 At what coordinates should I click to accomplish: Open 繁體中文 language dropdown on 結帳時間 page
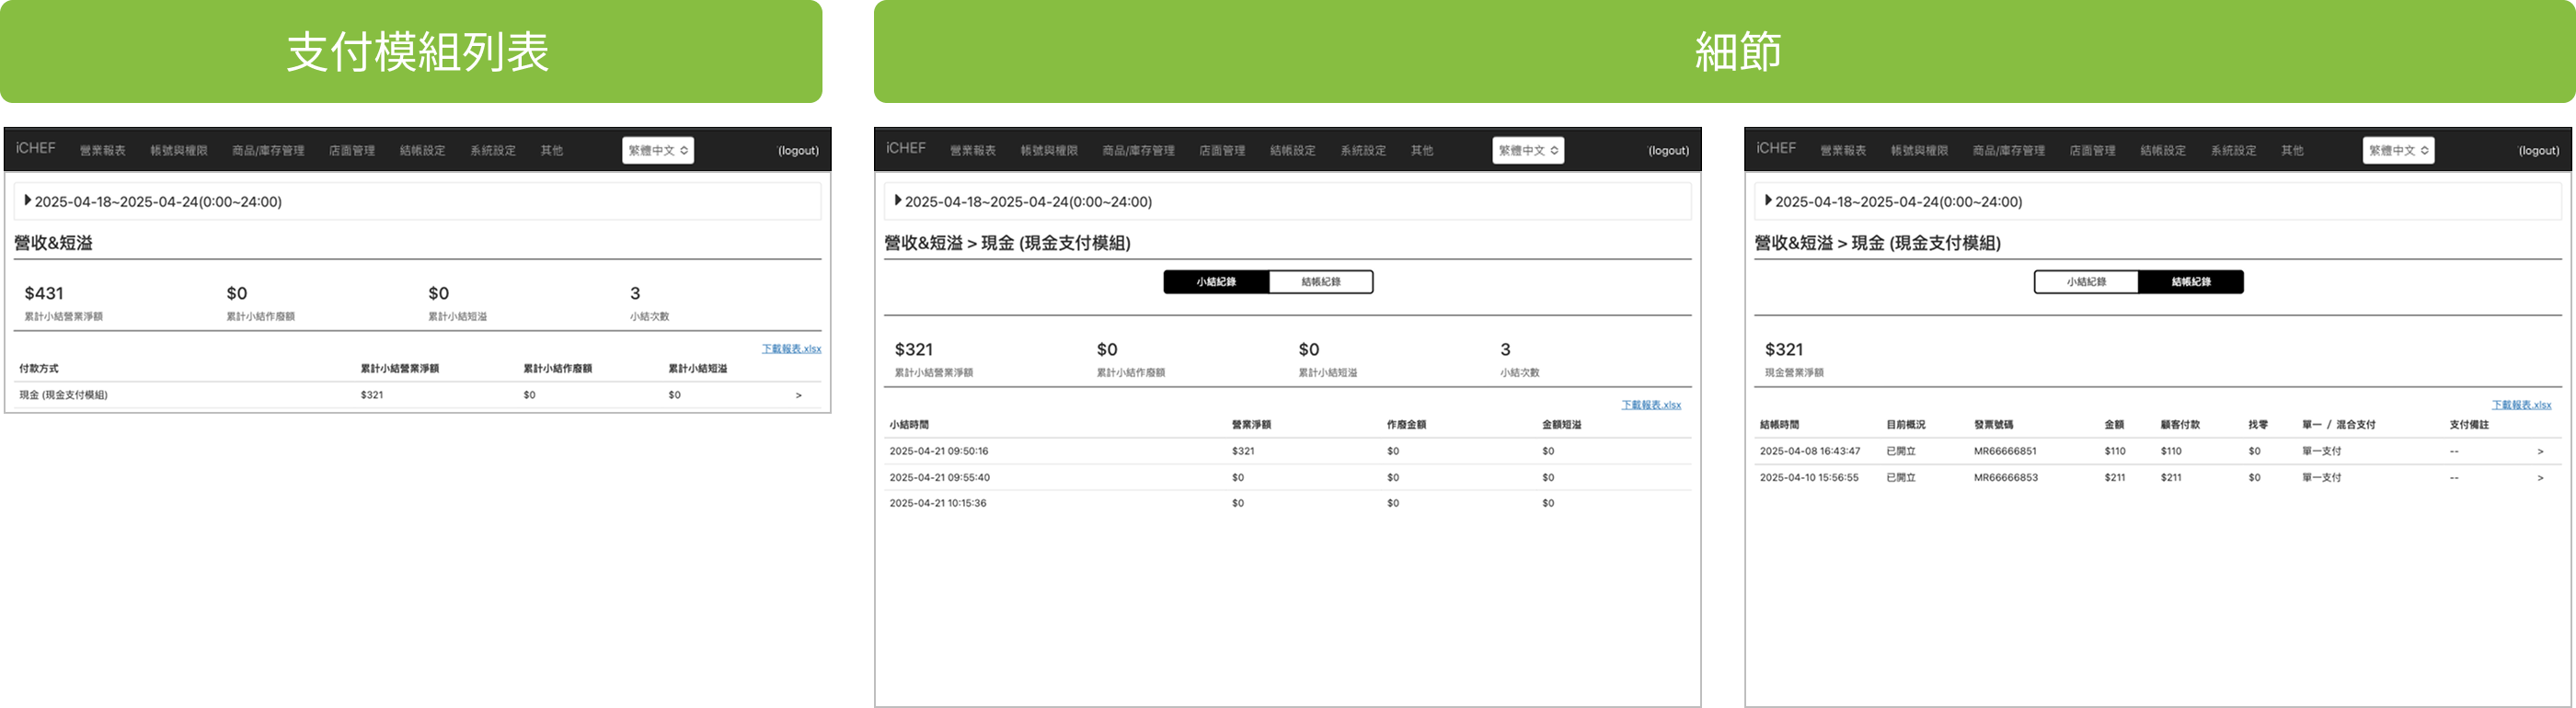point(2398,151)
